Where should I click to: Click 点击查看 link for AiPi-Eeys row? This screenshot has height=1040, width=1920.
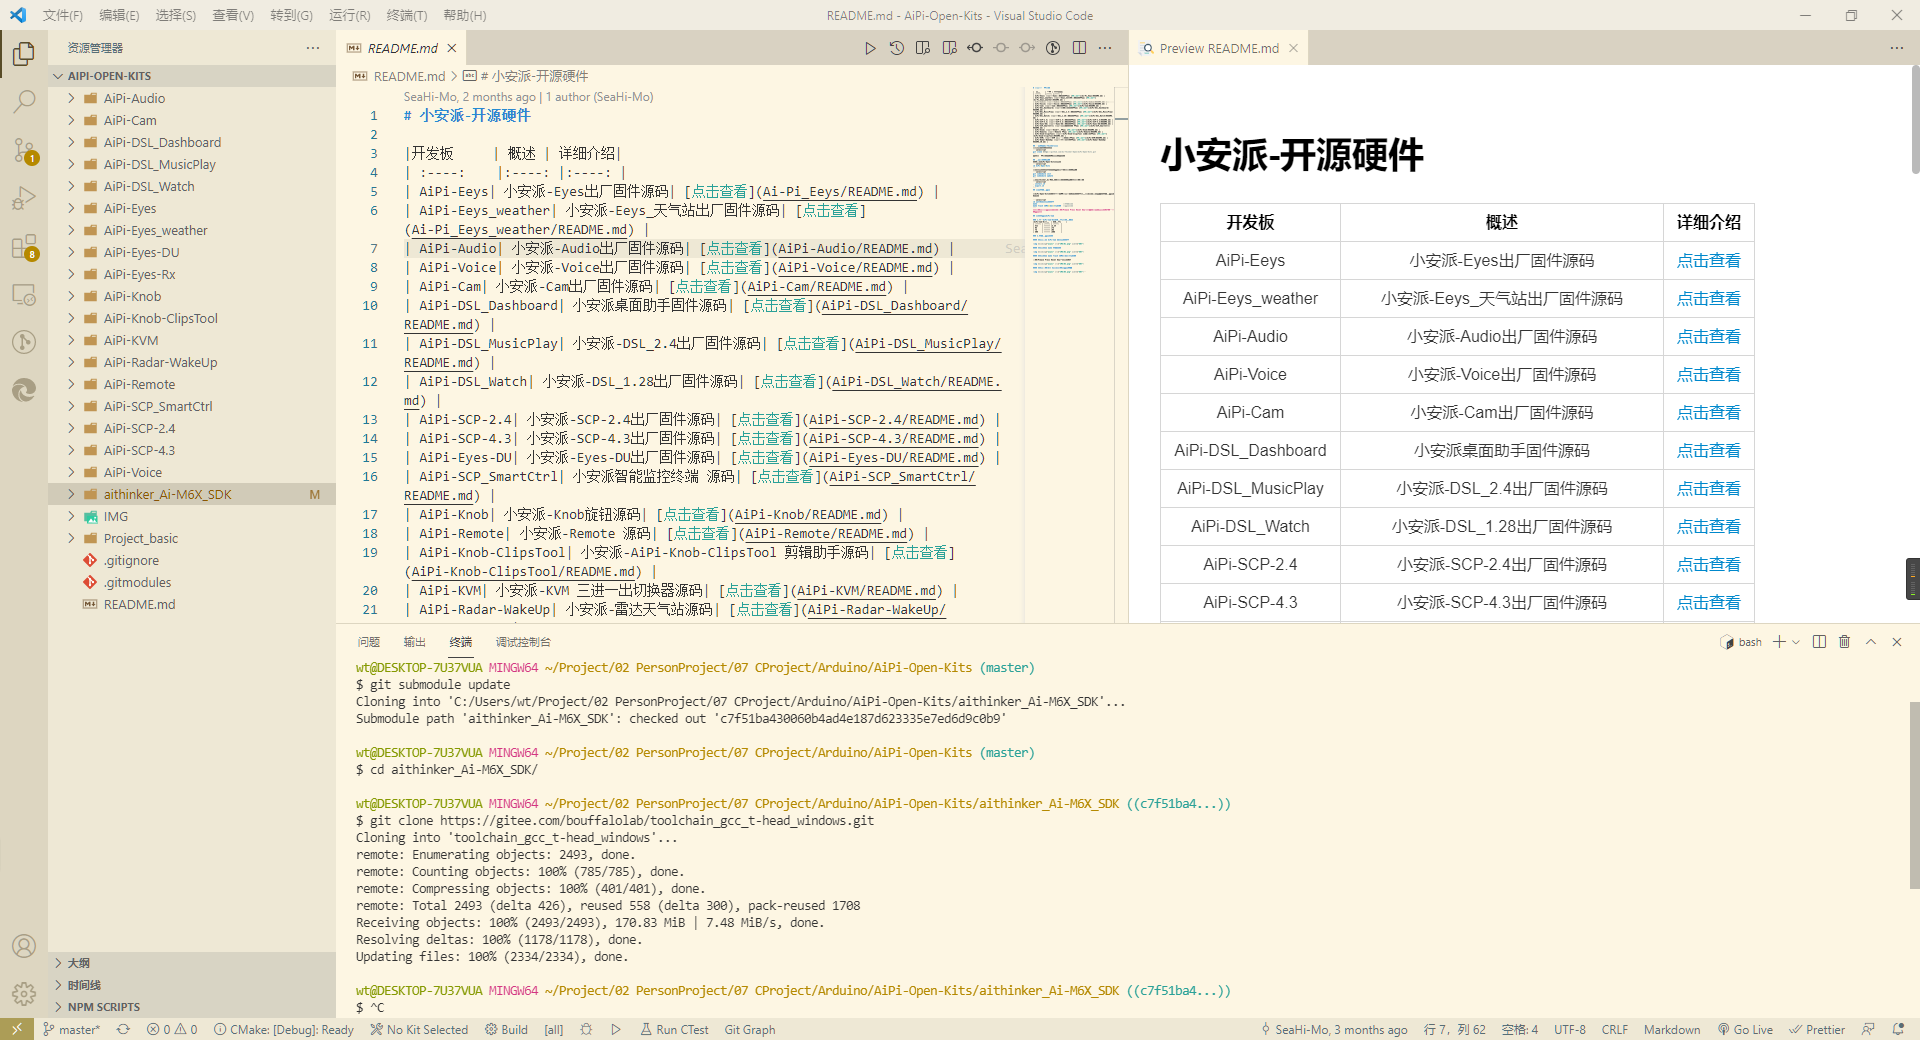1708,260
